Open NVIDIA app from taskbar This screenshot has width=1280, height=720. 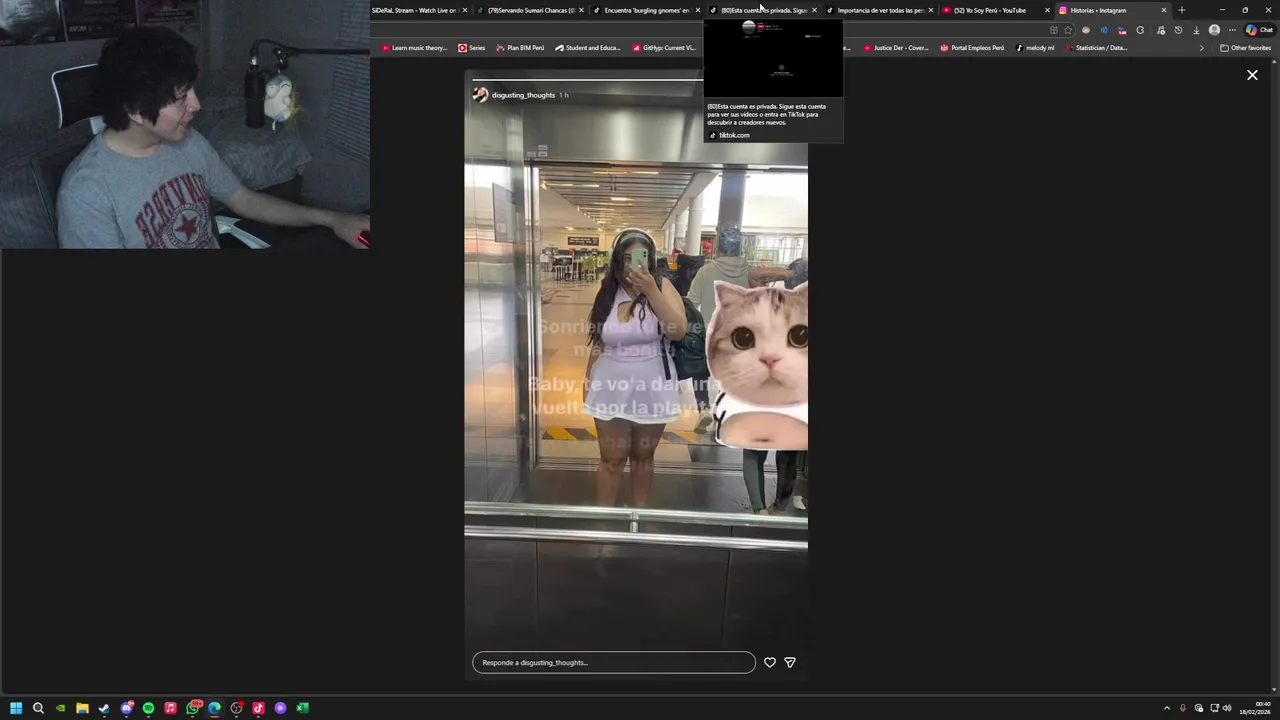pyautogui.click(x=60, y=708)
